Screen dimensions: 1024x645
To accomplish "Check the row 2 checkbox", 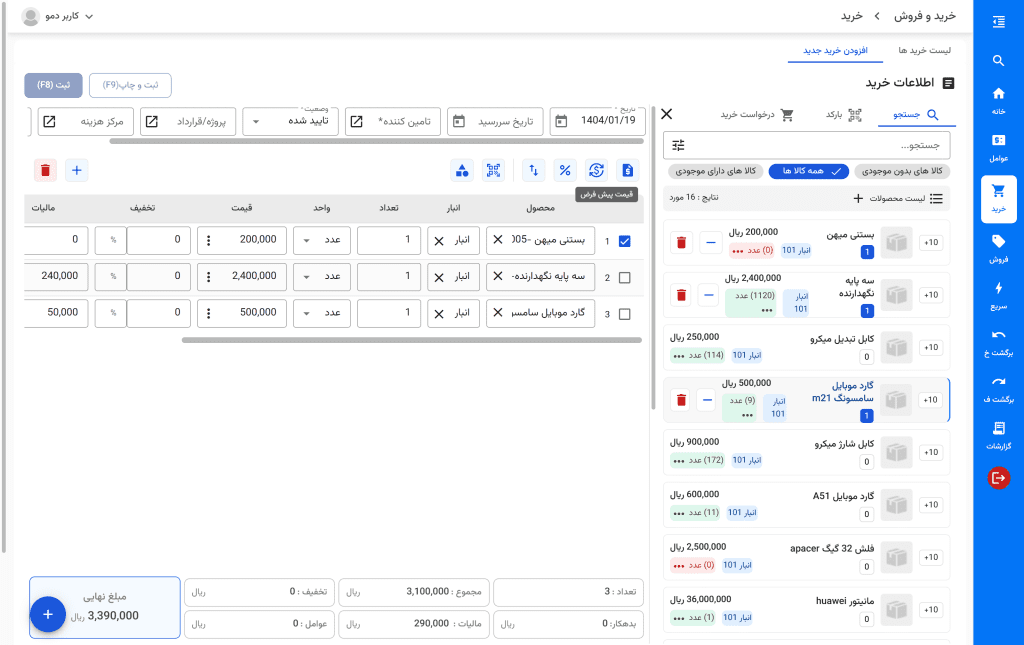I will (625, 277).
